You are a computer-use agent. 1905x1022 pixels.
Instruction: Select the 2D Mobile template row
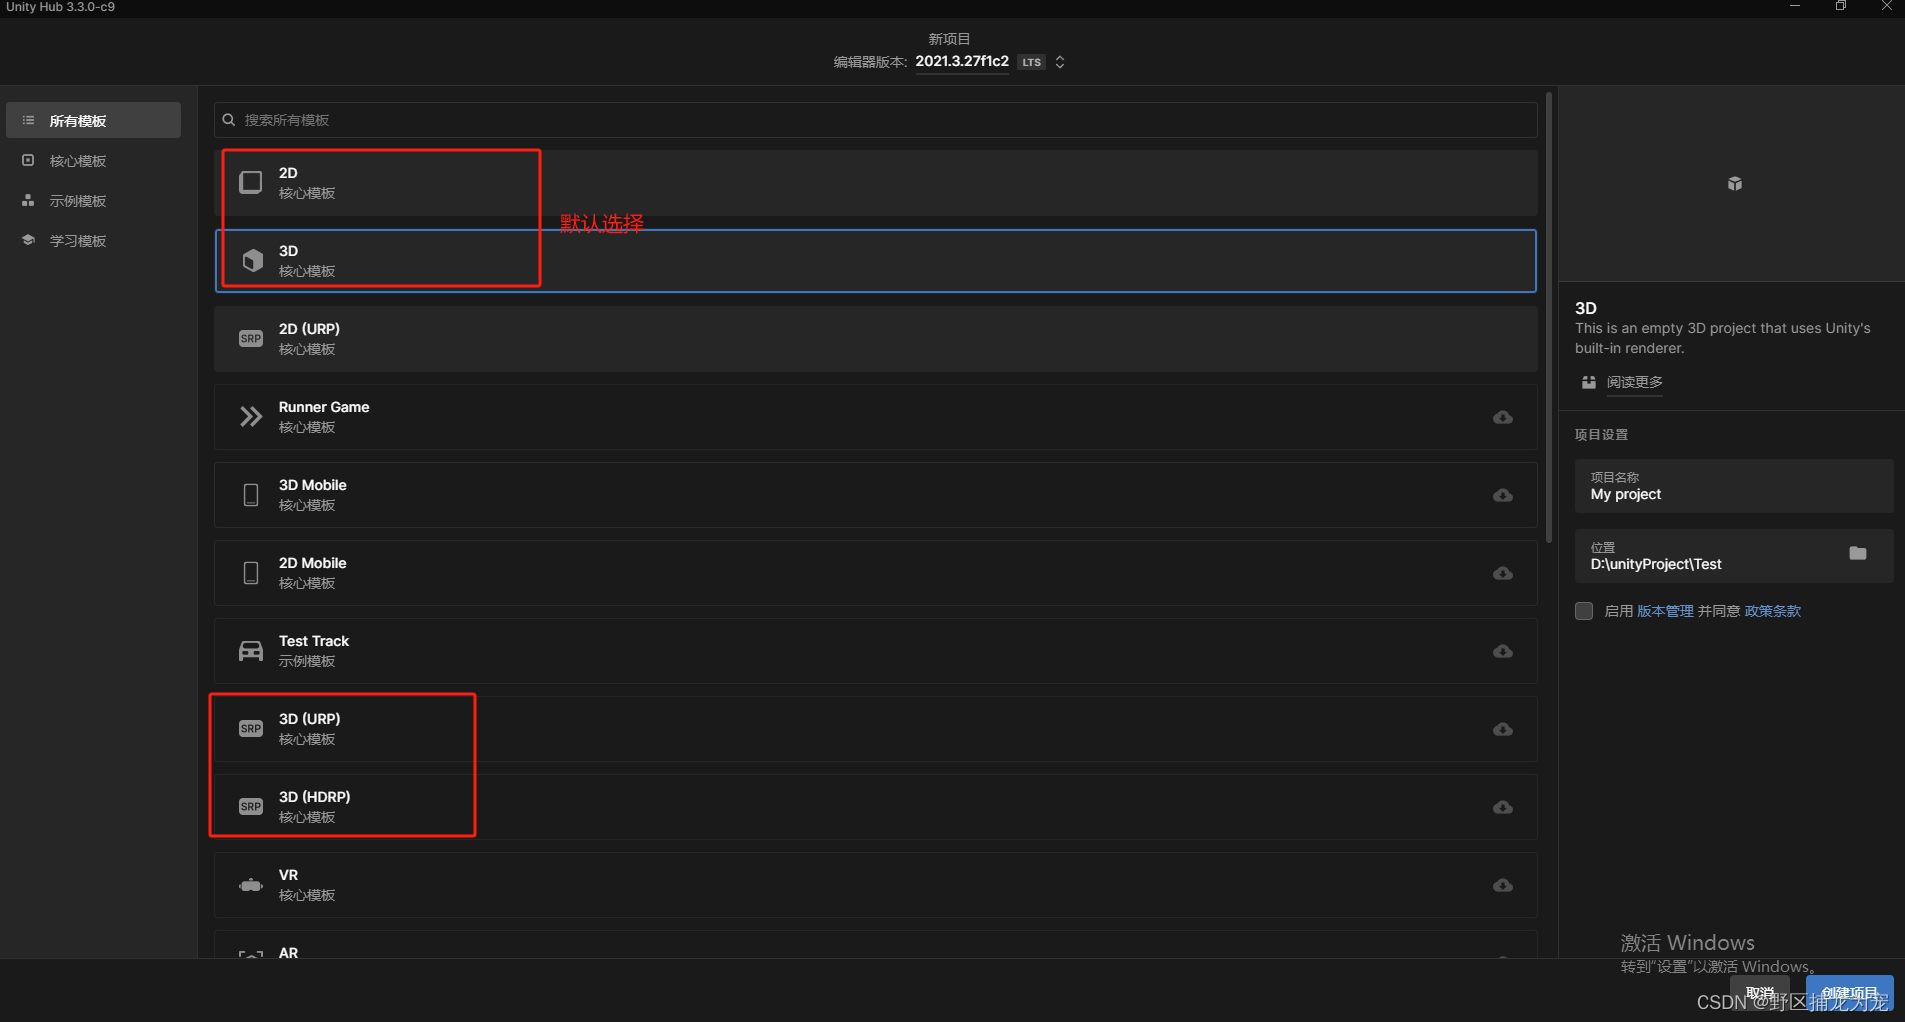click(x=875, y=573)
